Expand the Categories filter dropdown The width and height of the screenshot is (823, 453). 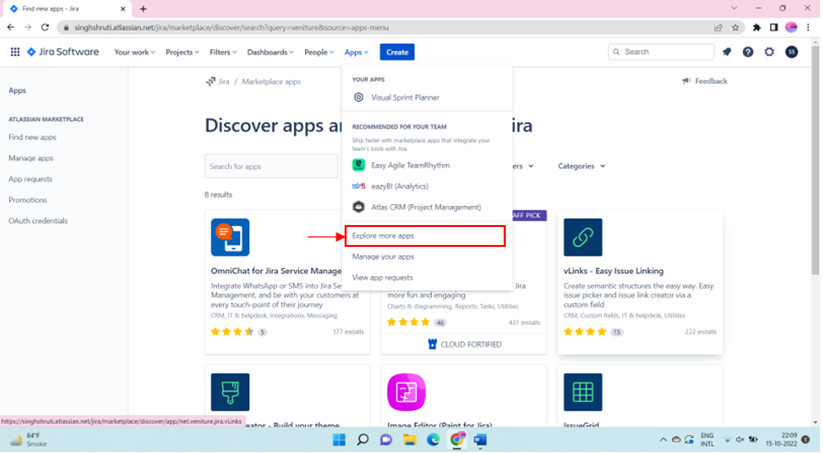(x=583, y=166)
